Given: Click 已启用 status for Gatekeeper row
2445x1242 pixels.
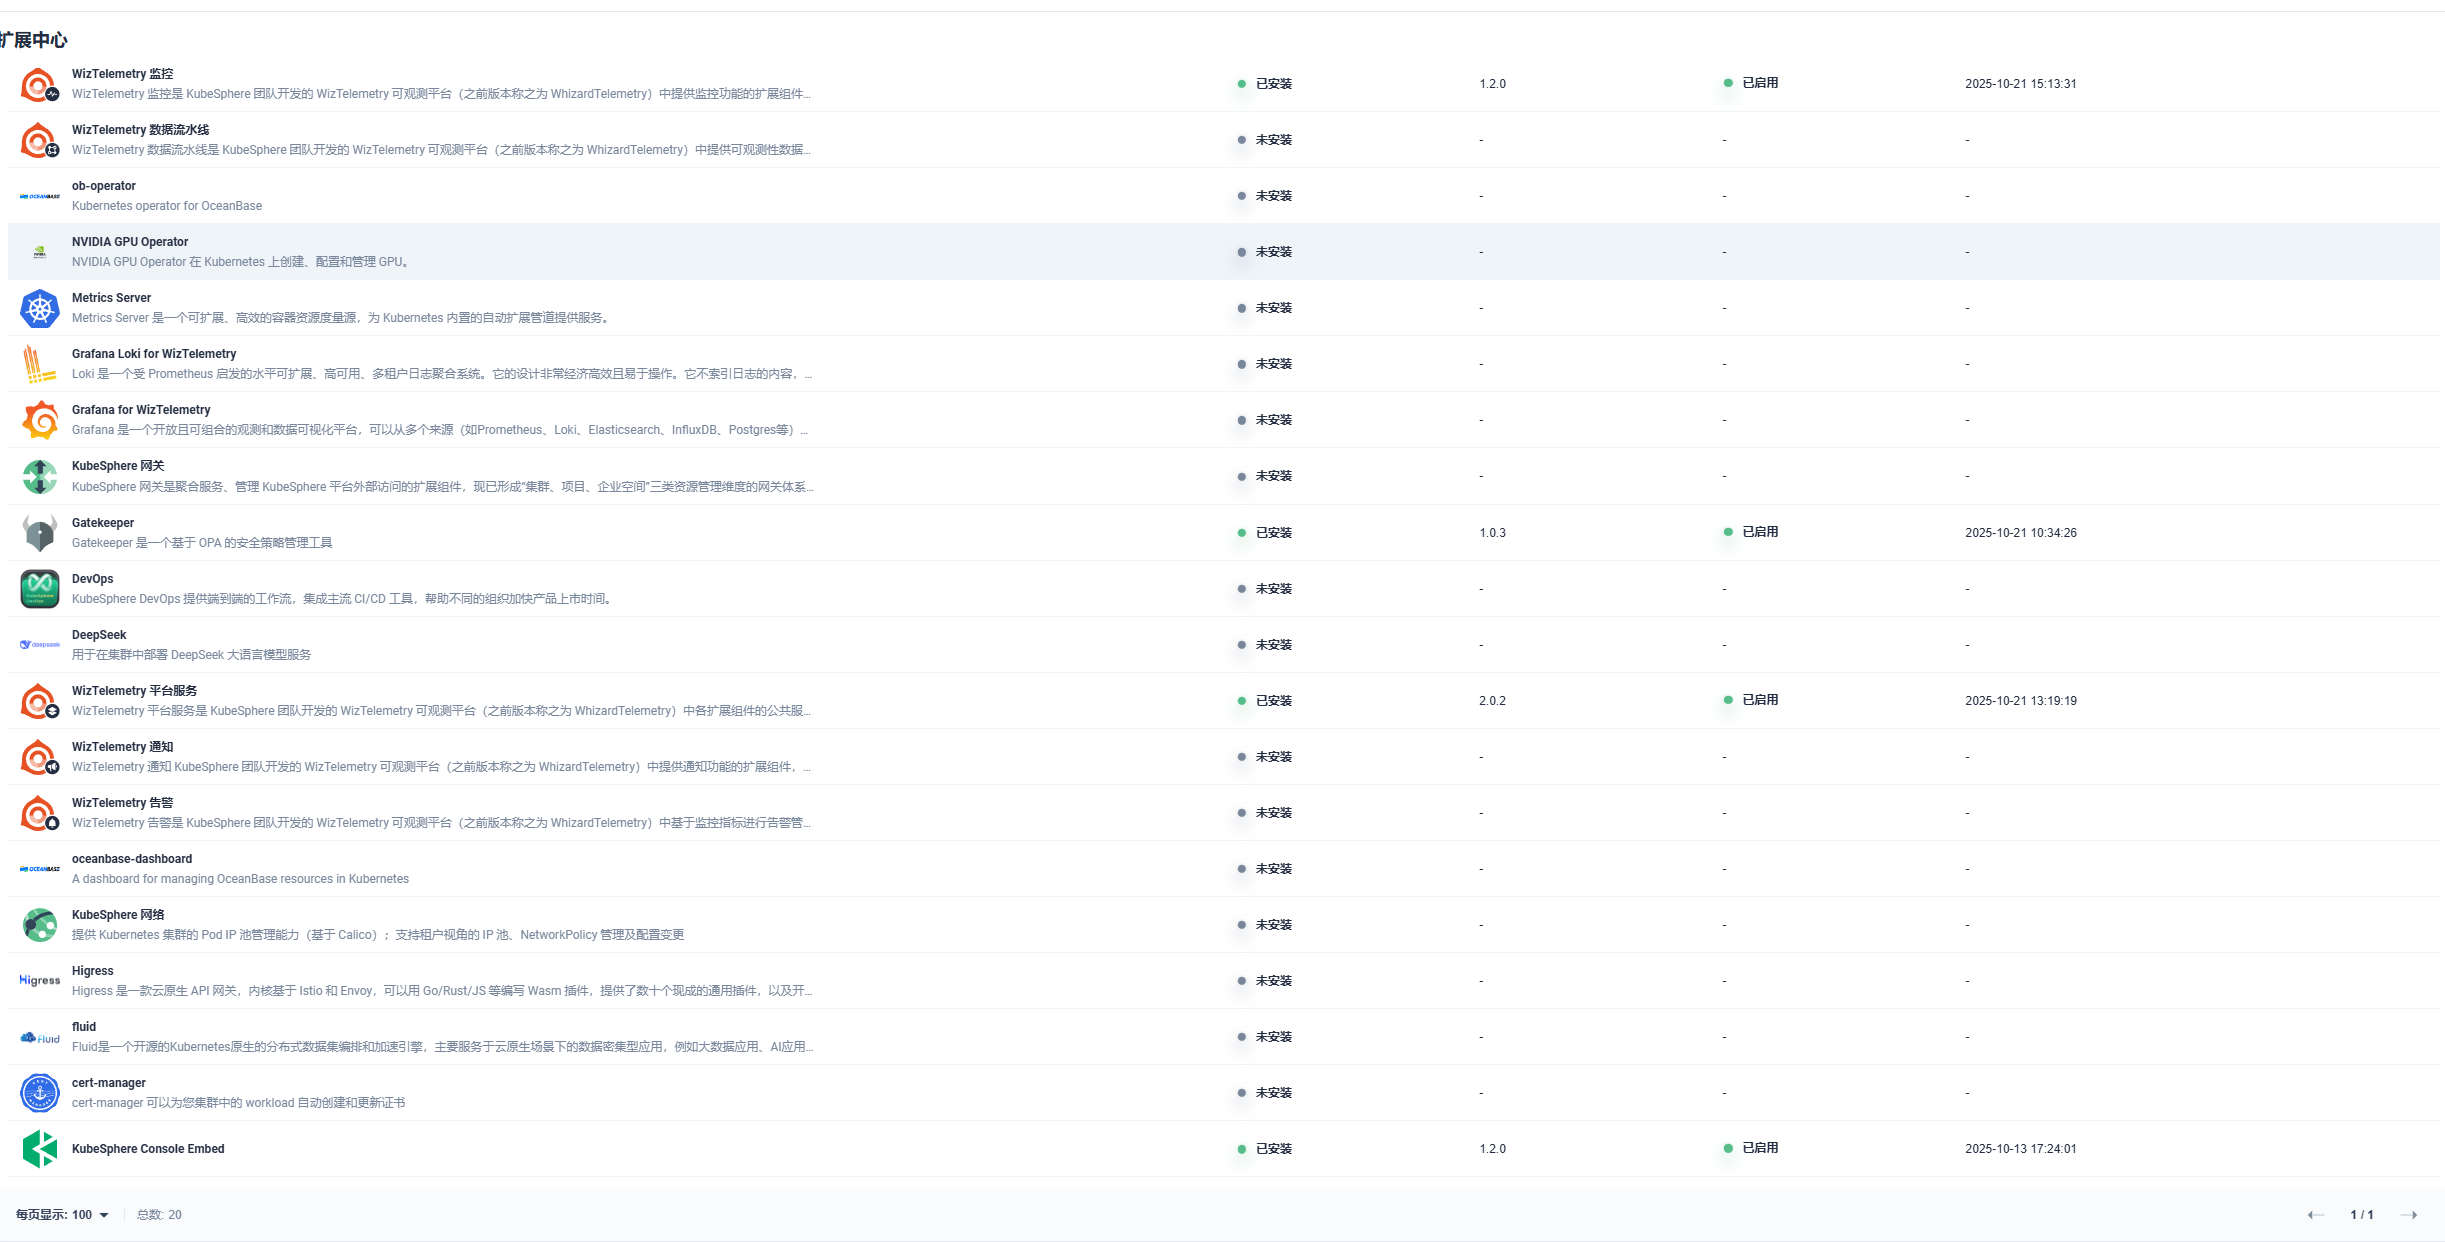Looking at the screenshot, I should pos(1759,532).
